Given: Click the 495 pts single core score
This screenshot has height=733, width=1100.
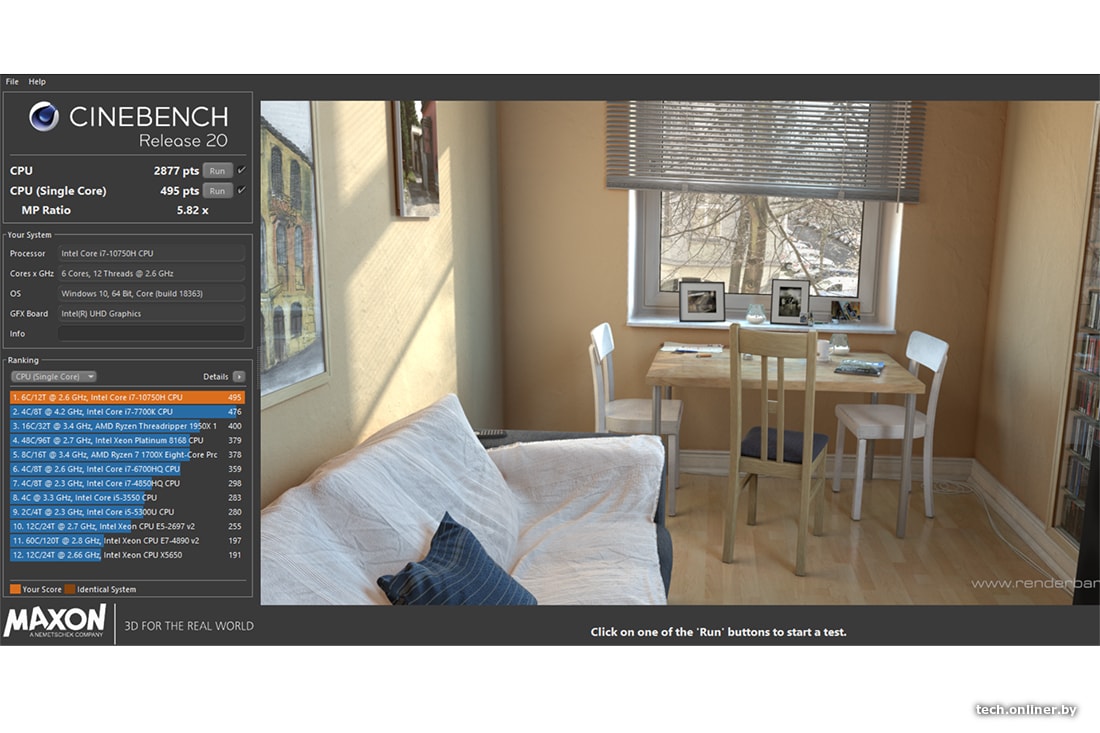Looking at the screenshot, I should [x=180, y=191].
